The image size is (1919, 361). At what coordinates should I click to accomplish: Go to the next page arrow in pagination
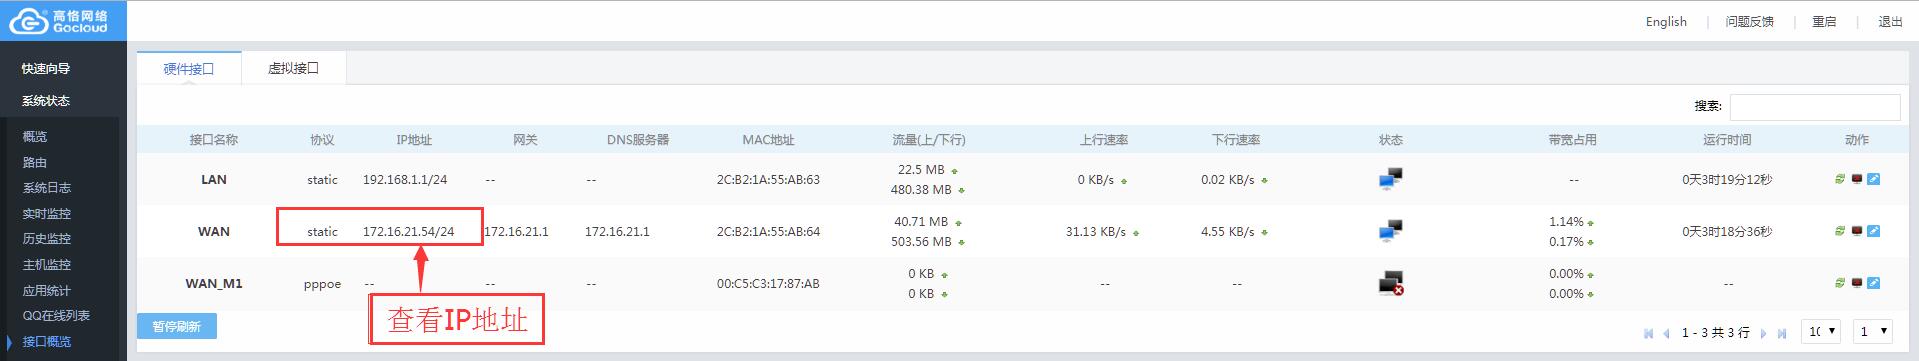1764,333
